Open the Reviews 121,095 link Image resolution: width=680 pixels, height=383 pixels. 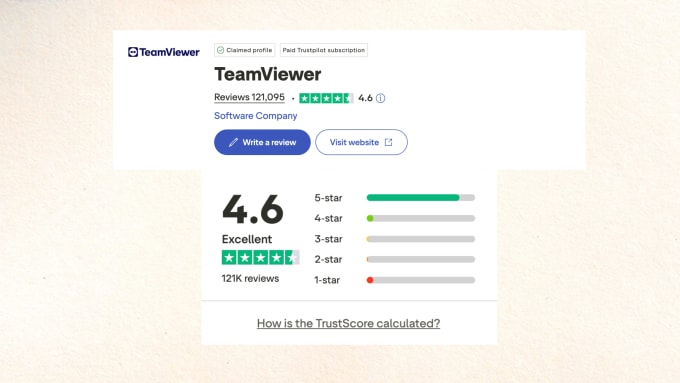point(249,97)
